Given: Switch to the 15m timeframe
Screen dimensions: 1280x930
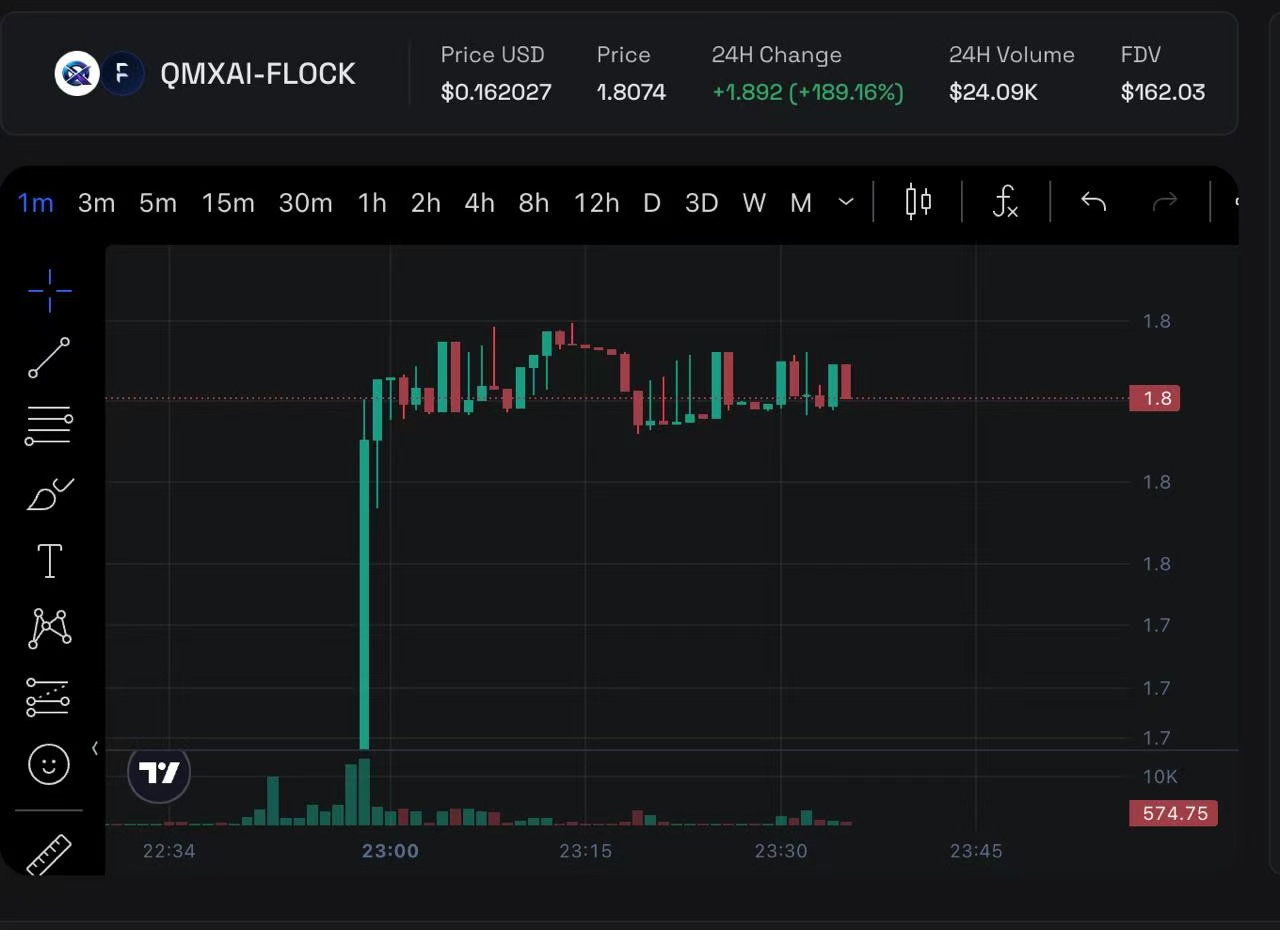Looking at the screenshot, I should (228, 203).
